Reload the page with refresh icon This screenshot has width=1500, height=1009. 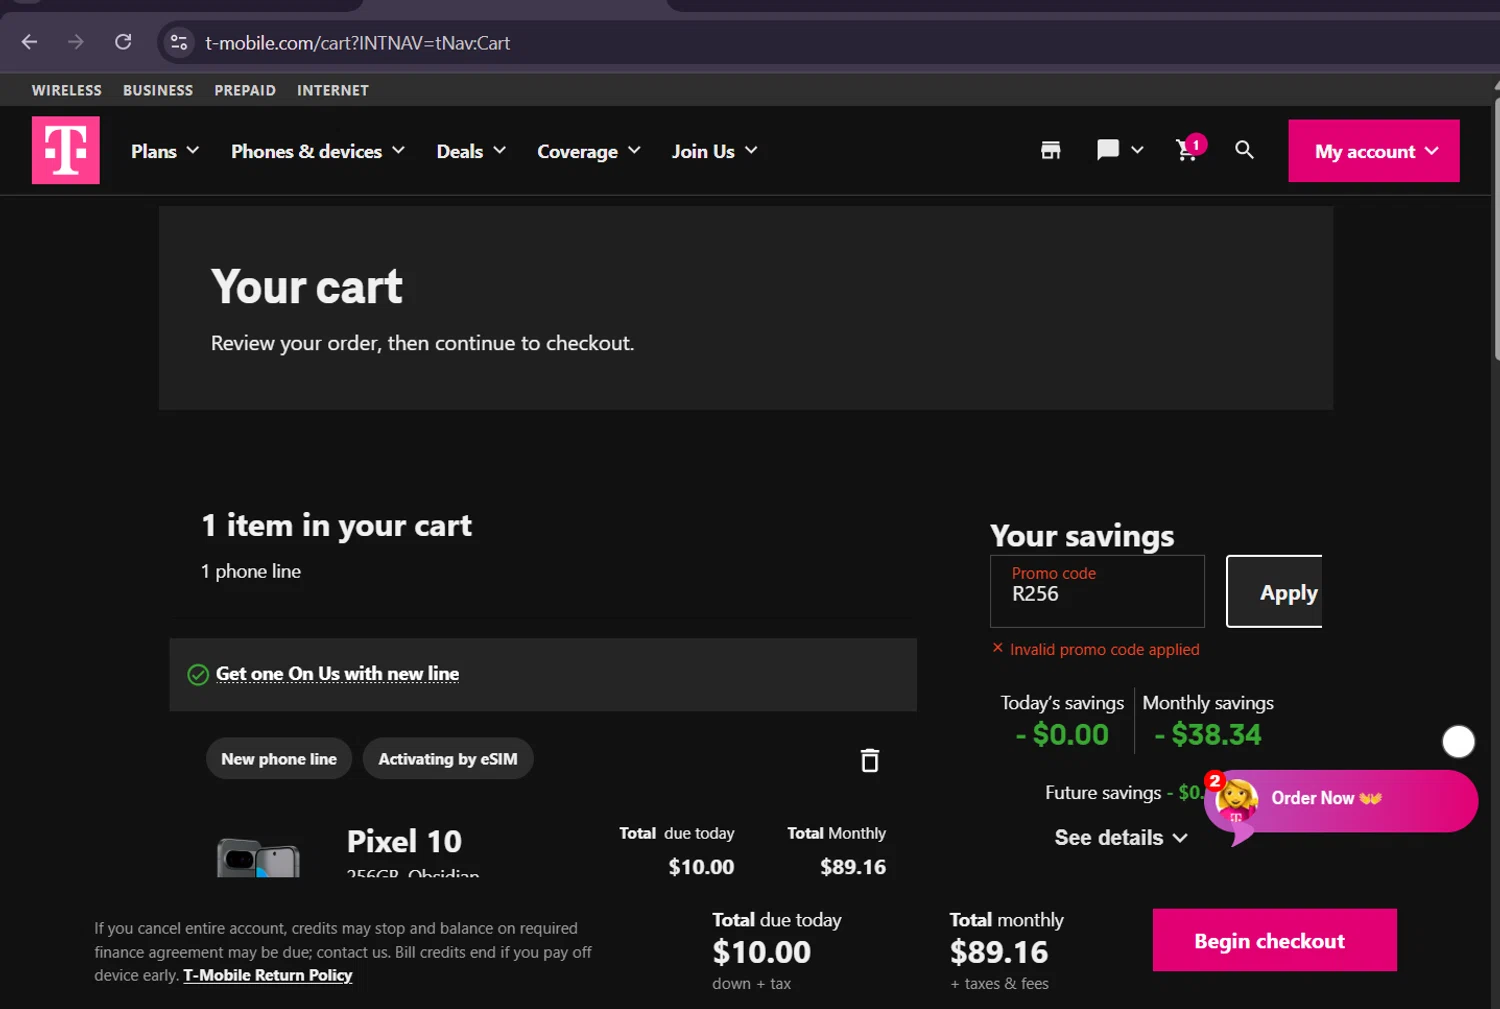[123, 42]
